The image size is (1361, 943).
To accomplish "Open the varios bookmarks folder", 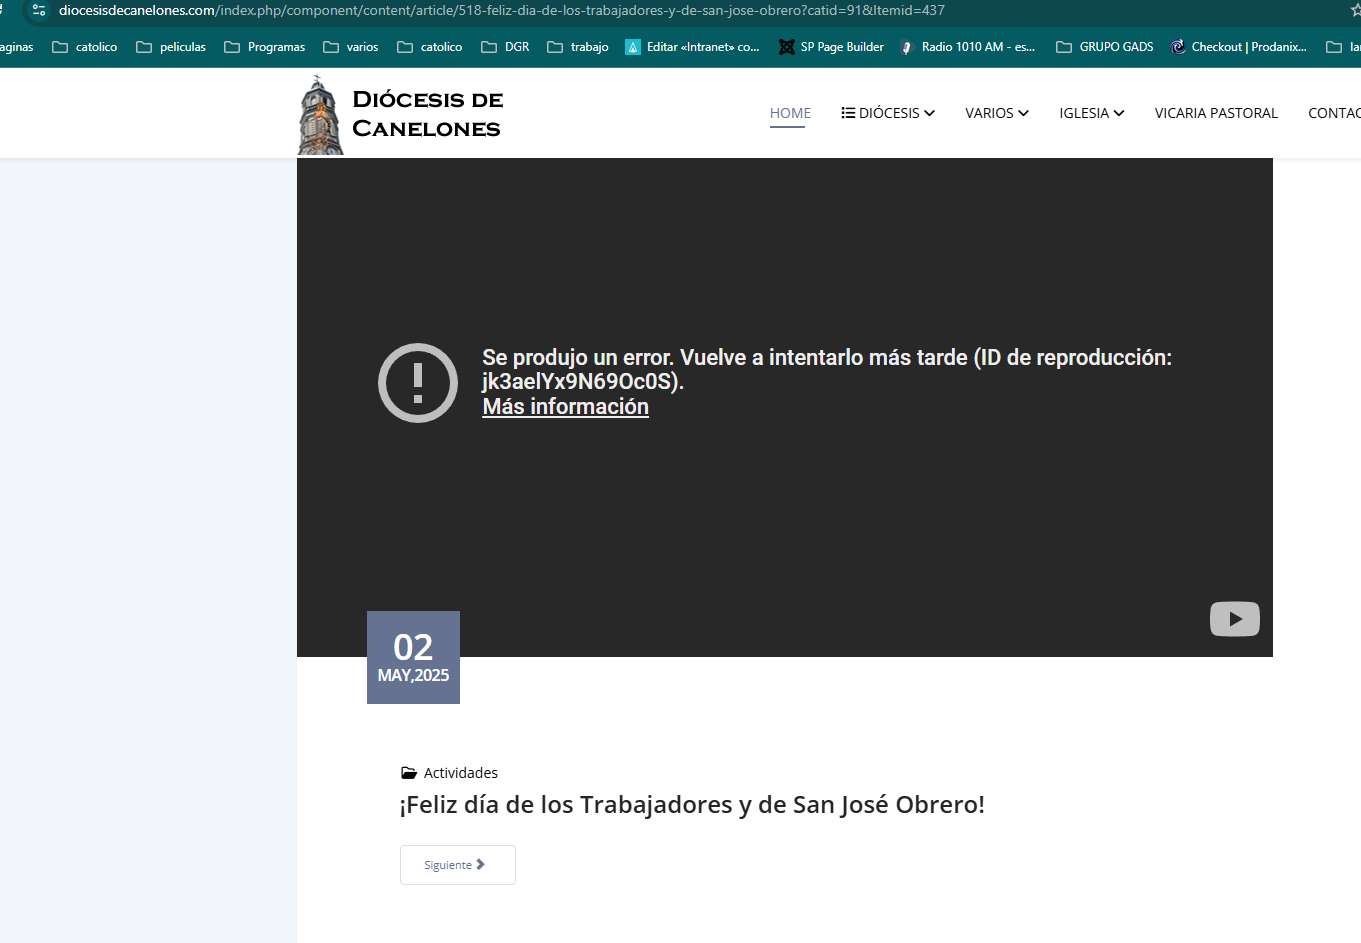I will (x=351, y=47).
